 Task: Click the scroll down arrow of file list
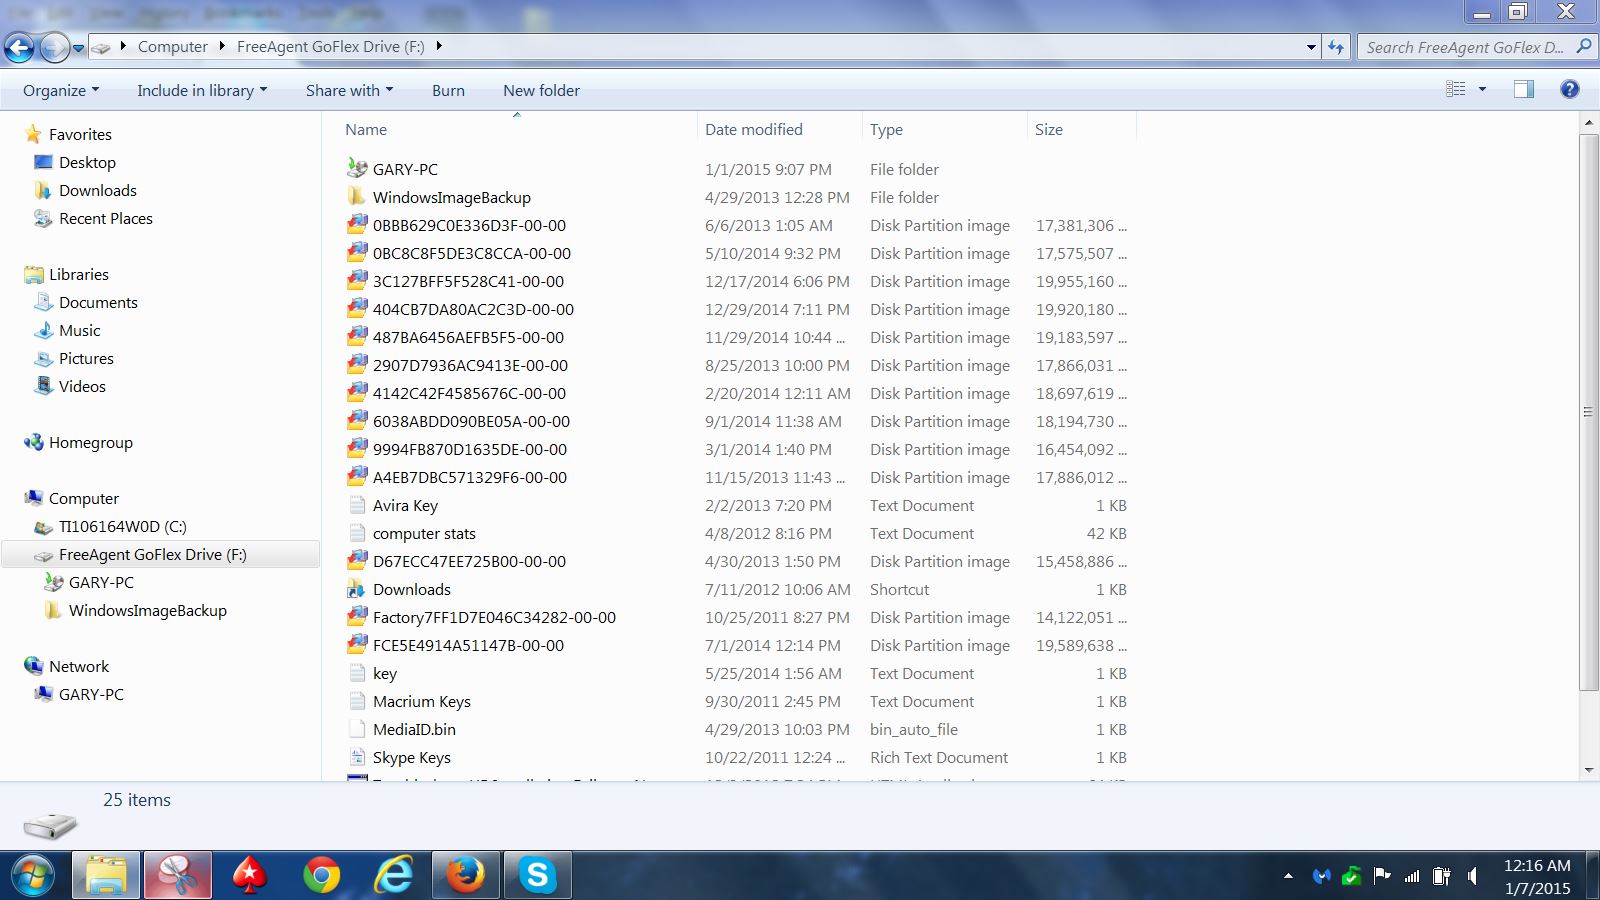(x=1589, y=770)
